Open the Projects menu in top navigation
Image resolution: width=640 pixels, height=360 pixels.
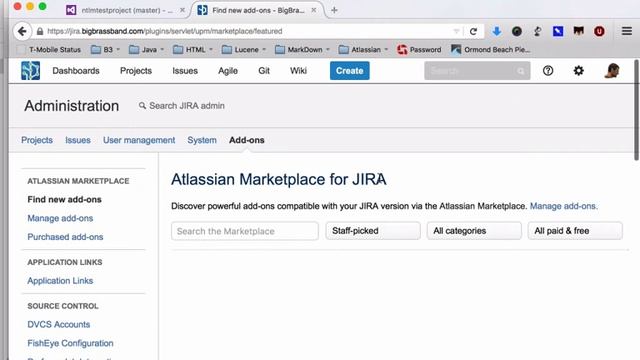click(136, 71)
